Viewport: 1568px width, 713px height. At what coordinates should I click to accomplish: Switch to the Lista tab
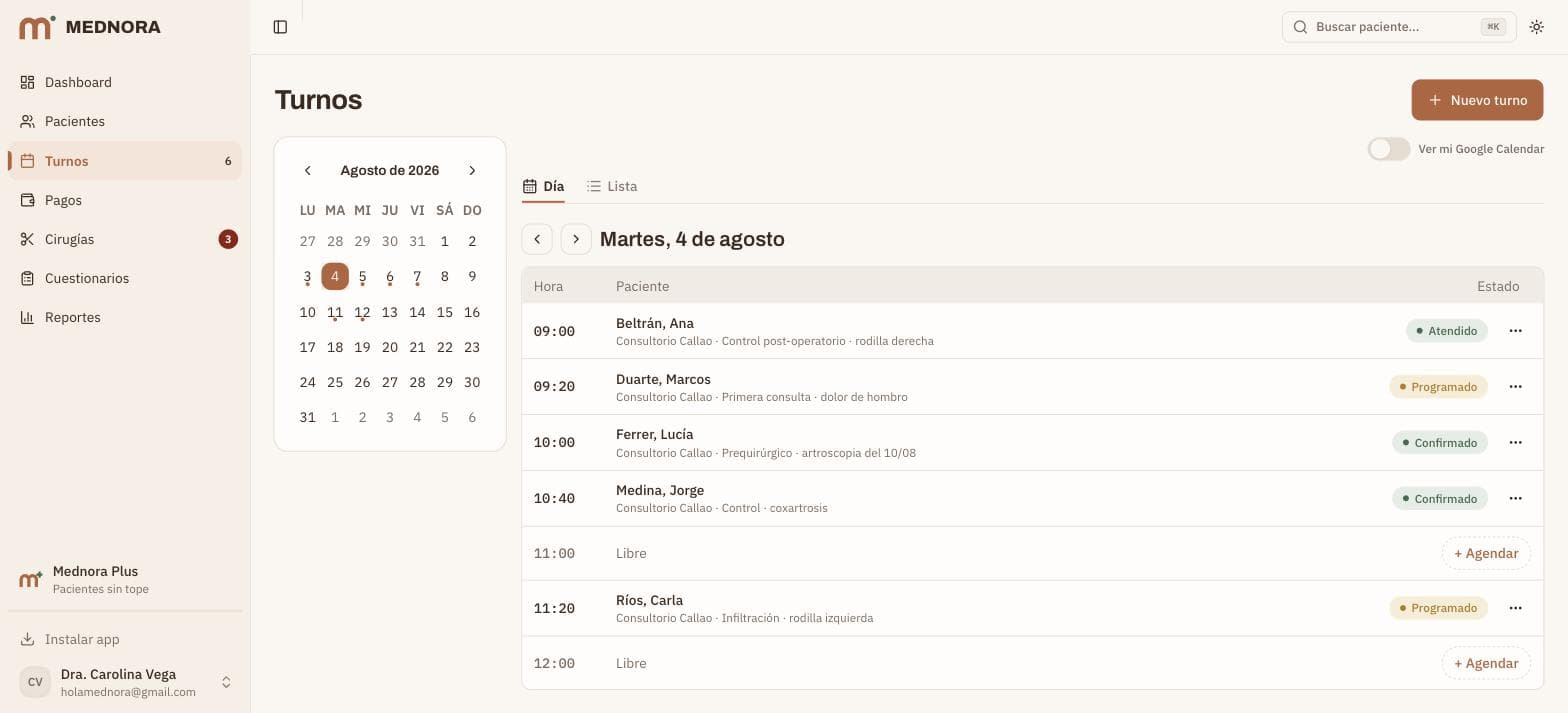point(611,186)
